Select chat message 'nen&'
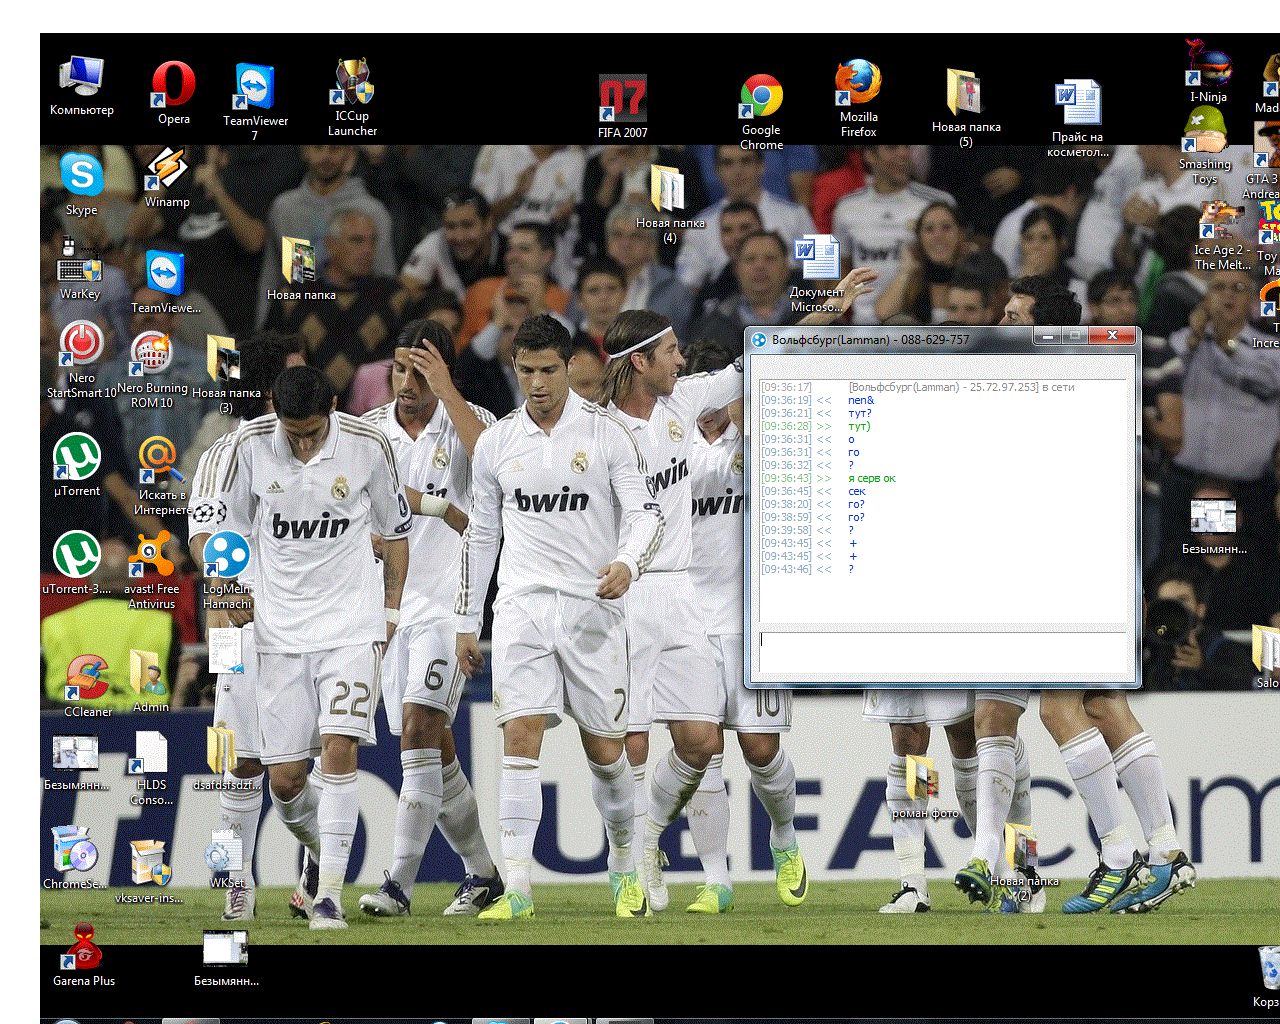This screenshot has height=1024, width=1280. [861, 400]
